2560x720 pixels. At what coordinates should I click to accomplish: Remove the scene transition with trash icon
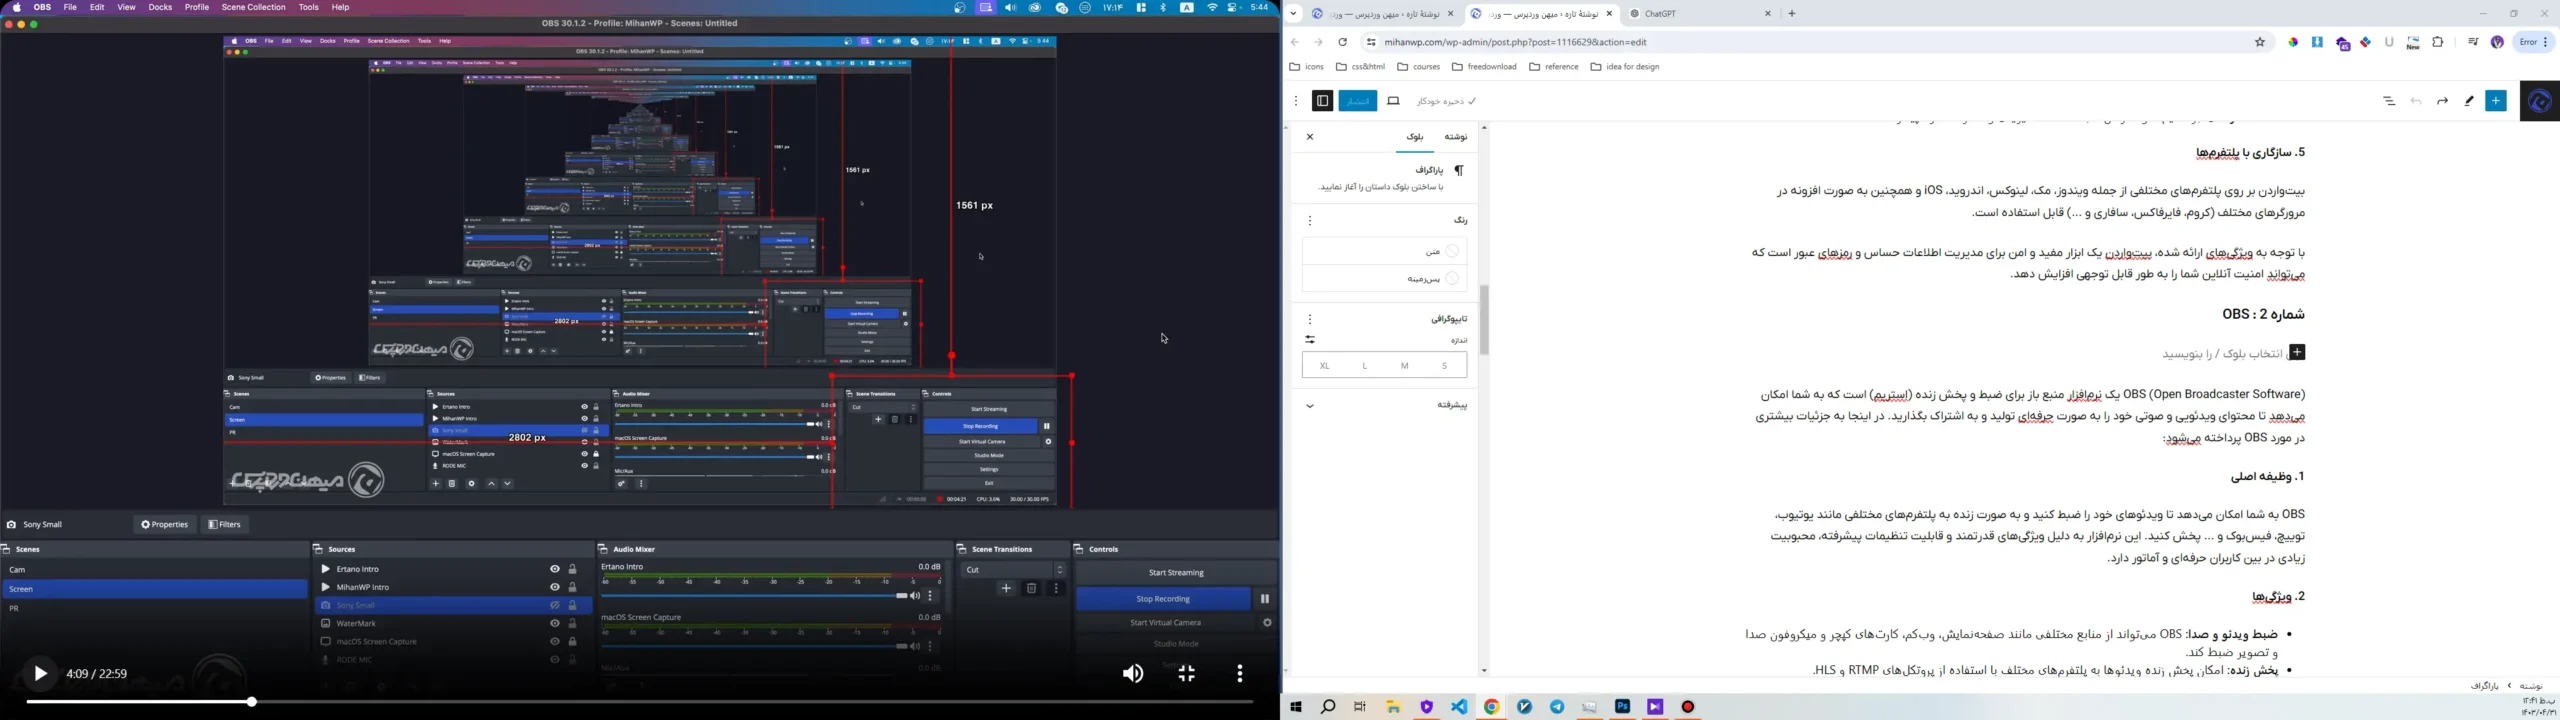pos(1032,589)
